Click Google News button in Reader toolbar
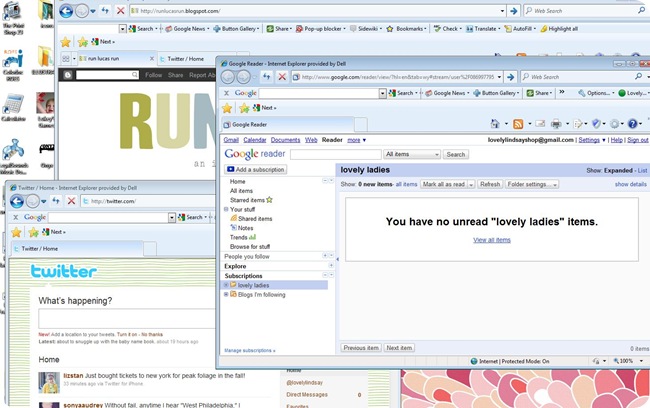Image resolution: width=650 pixels, height=408 pixels. [x=447, y=93]
